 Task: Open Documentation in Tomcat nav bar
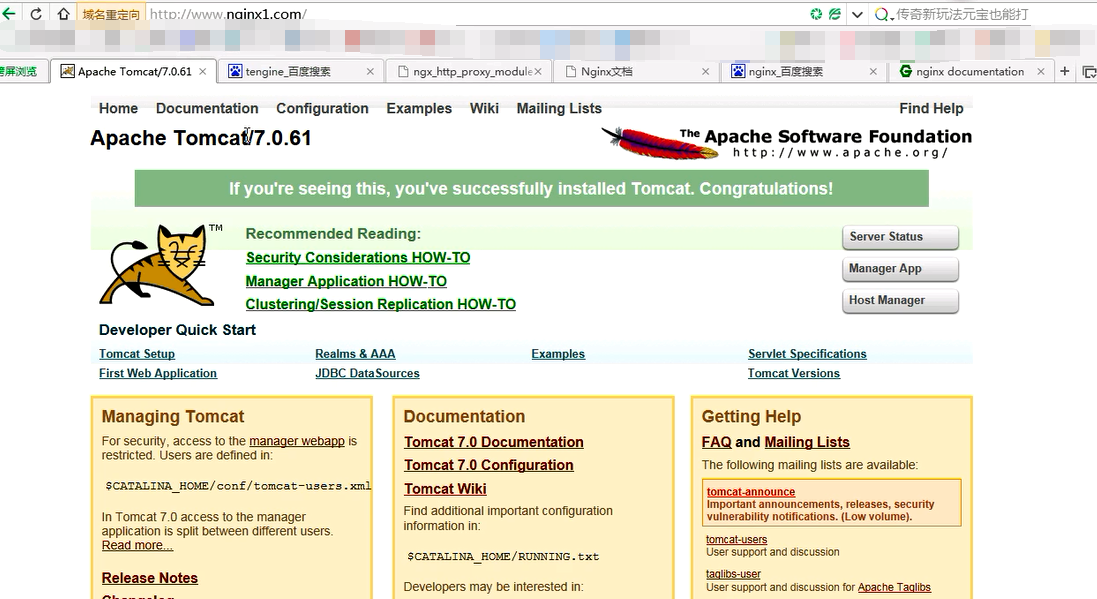pos(207,108)
